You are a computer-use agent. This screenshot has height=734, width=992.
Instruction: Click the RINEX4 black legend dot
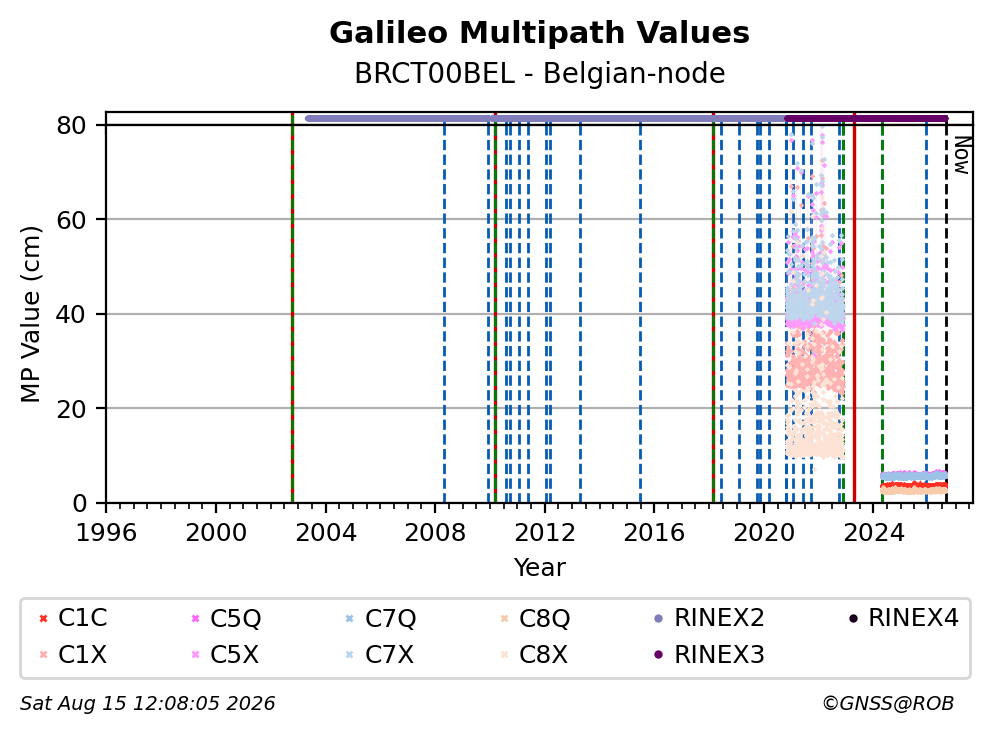pyautogui.click(x=853, y=618)
